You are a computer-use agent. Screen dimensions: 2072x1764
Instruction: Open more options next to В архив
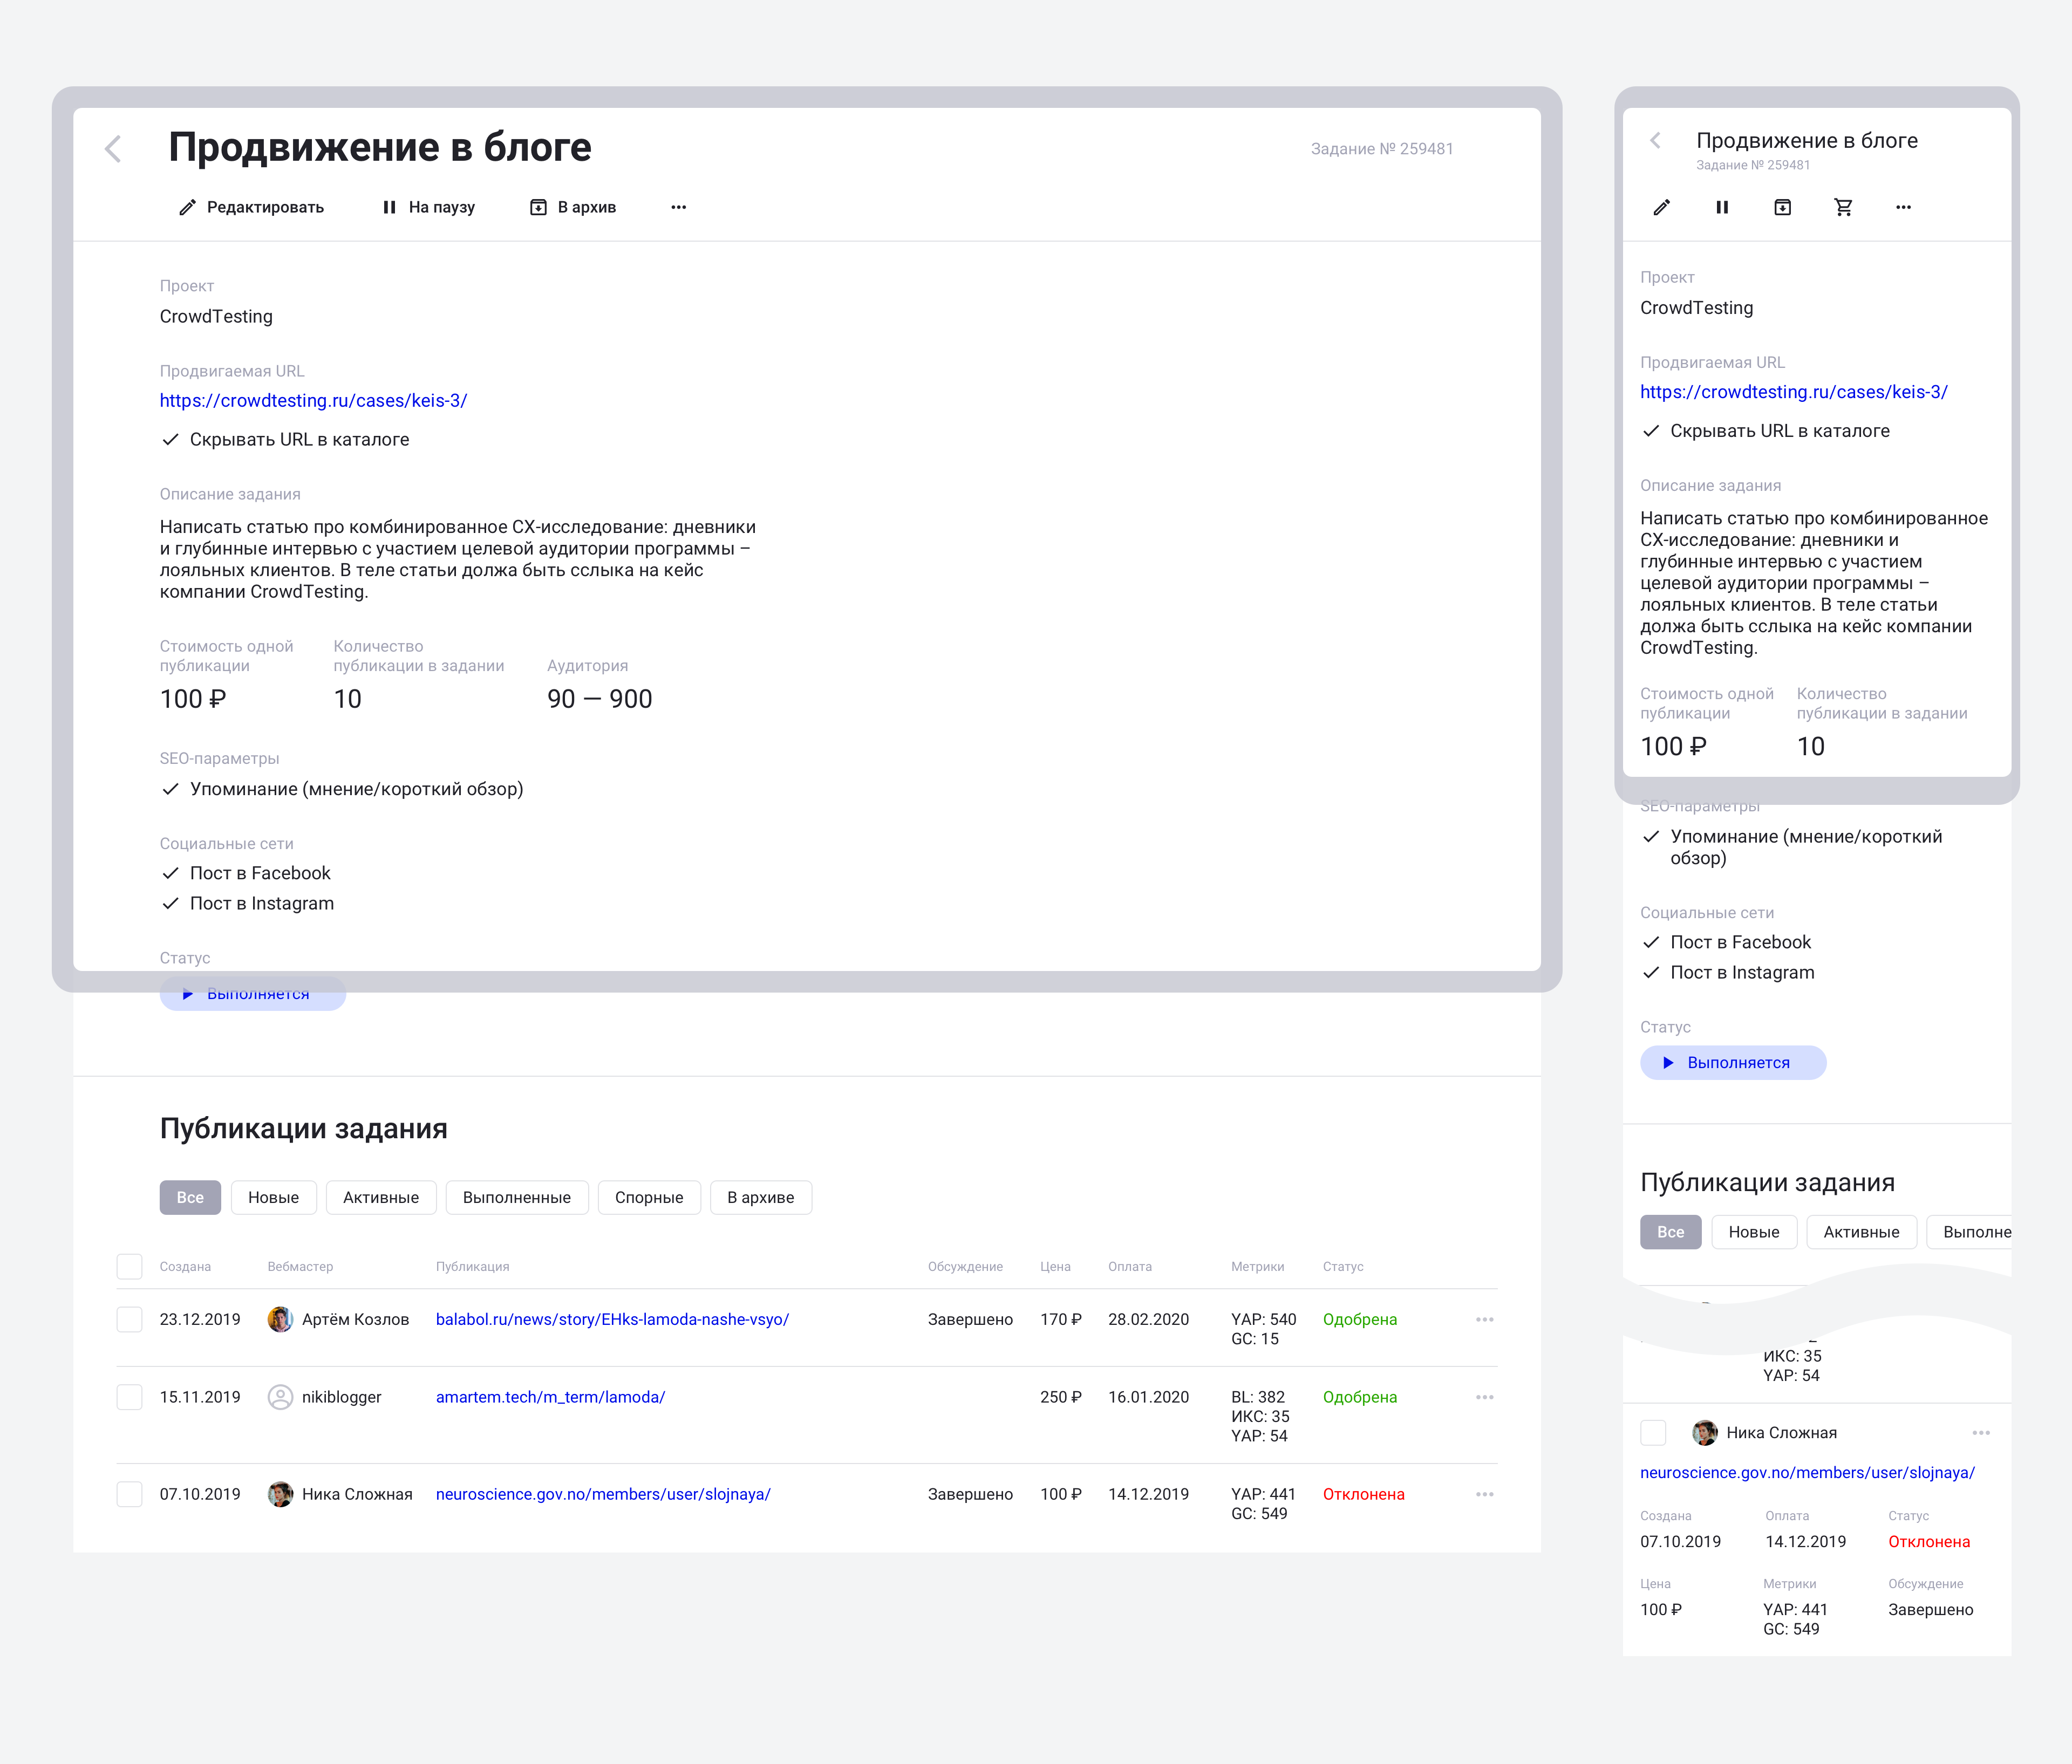point(678,207)
